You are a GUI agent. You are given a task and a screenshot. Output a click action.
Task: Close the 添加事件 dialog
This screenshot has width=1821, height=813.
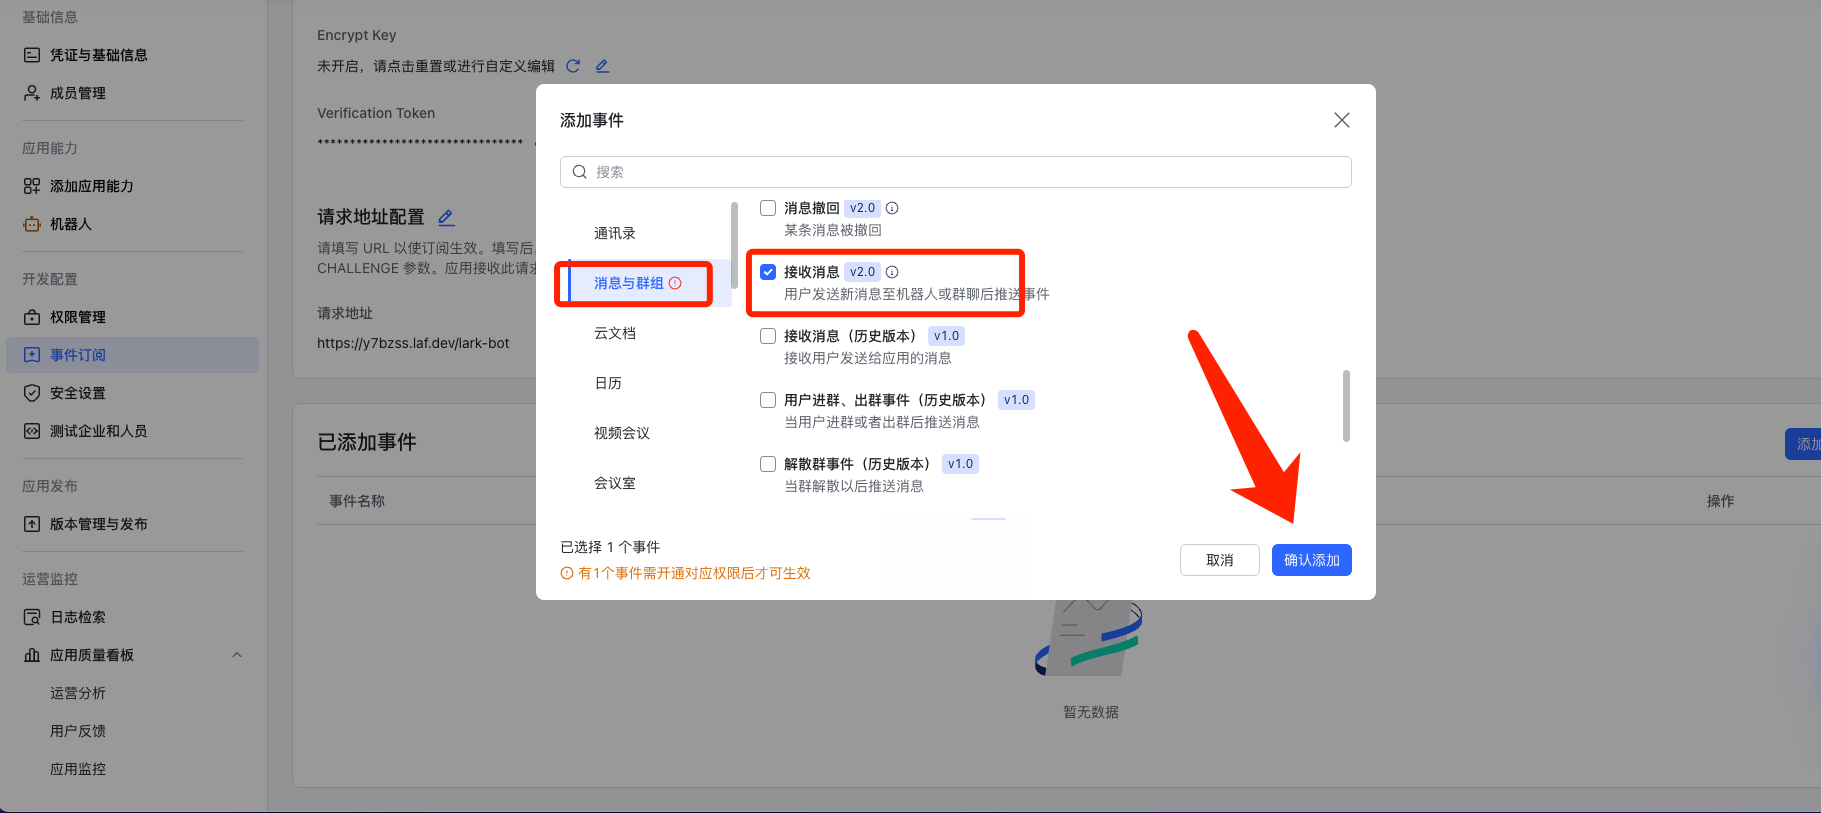(x=1342, y=120)
